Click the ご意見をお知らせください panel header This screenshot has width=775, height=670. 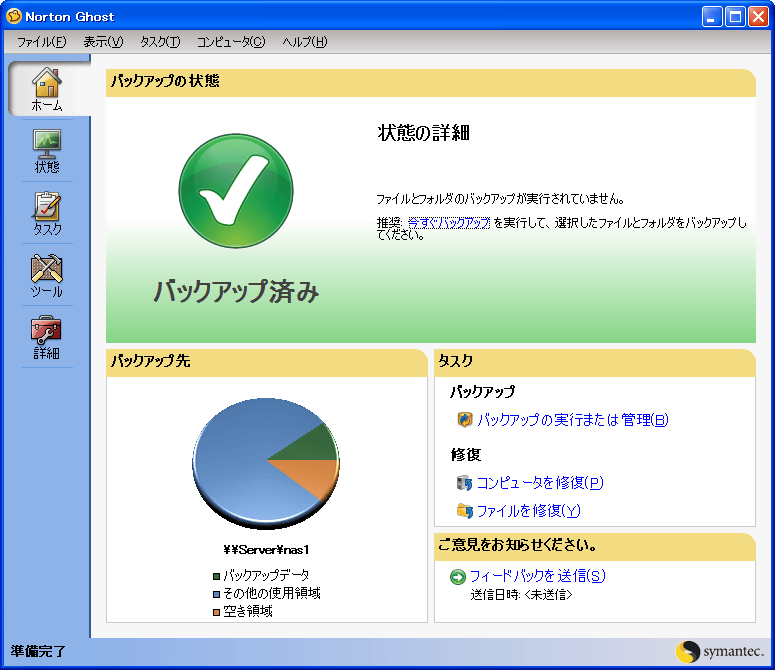[595, 546]
